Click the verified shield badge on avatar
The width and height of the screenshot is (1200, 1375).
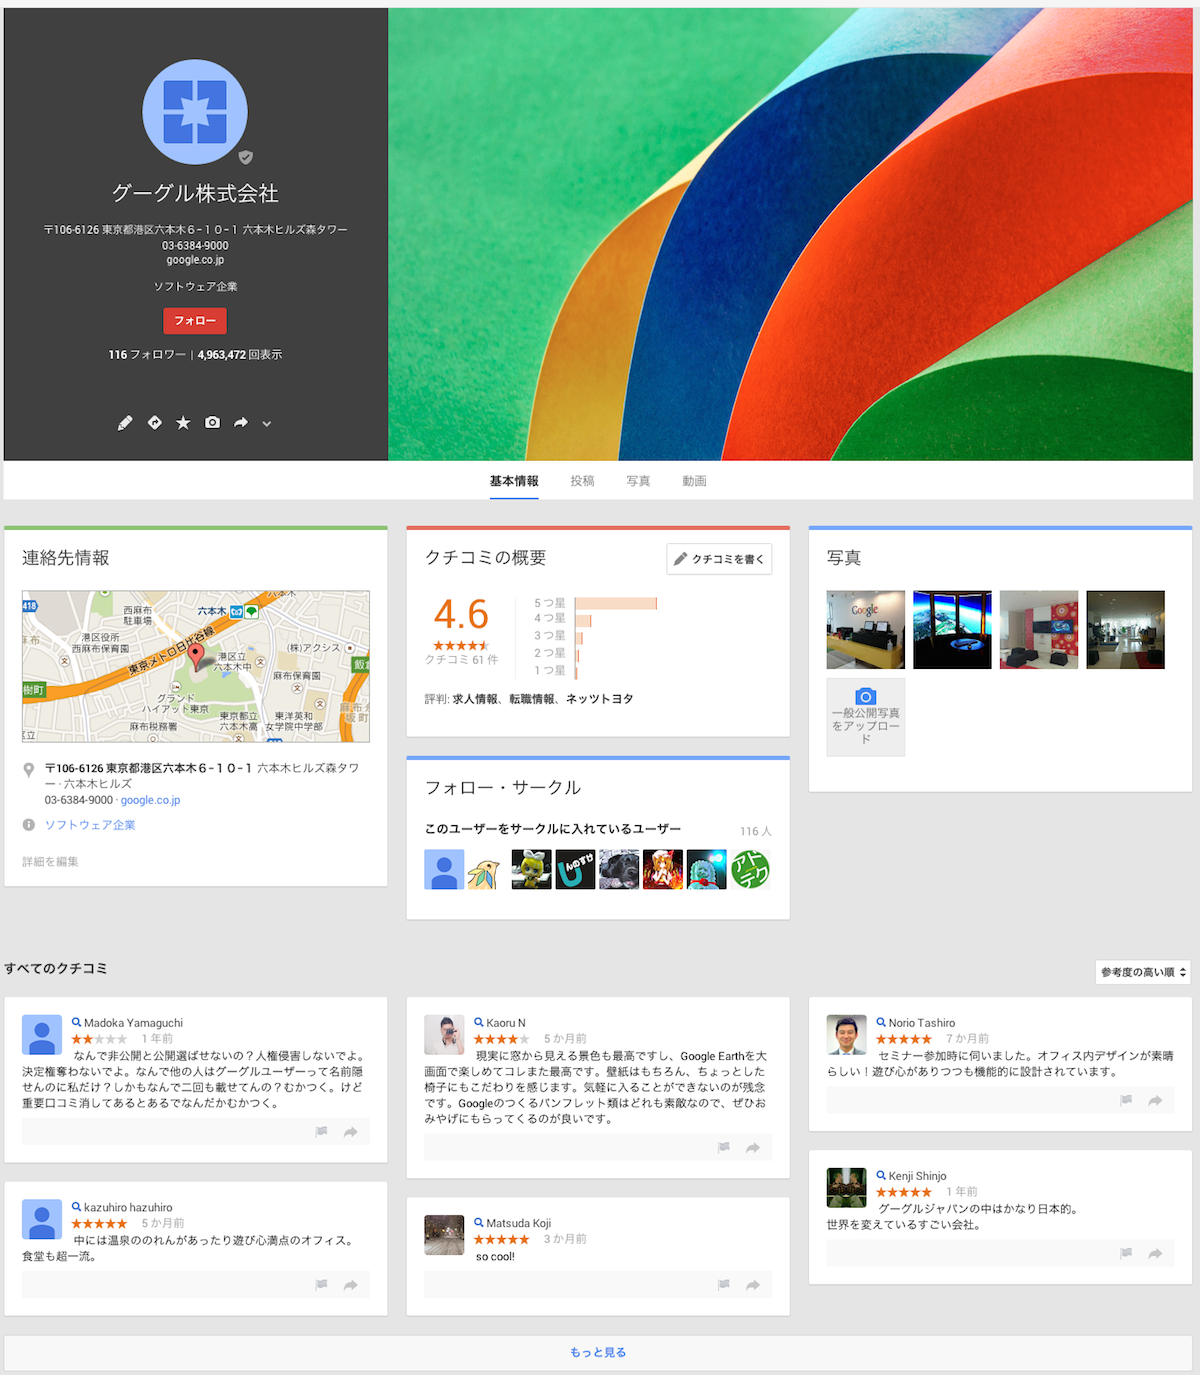coord(245,157)
